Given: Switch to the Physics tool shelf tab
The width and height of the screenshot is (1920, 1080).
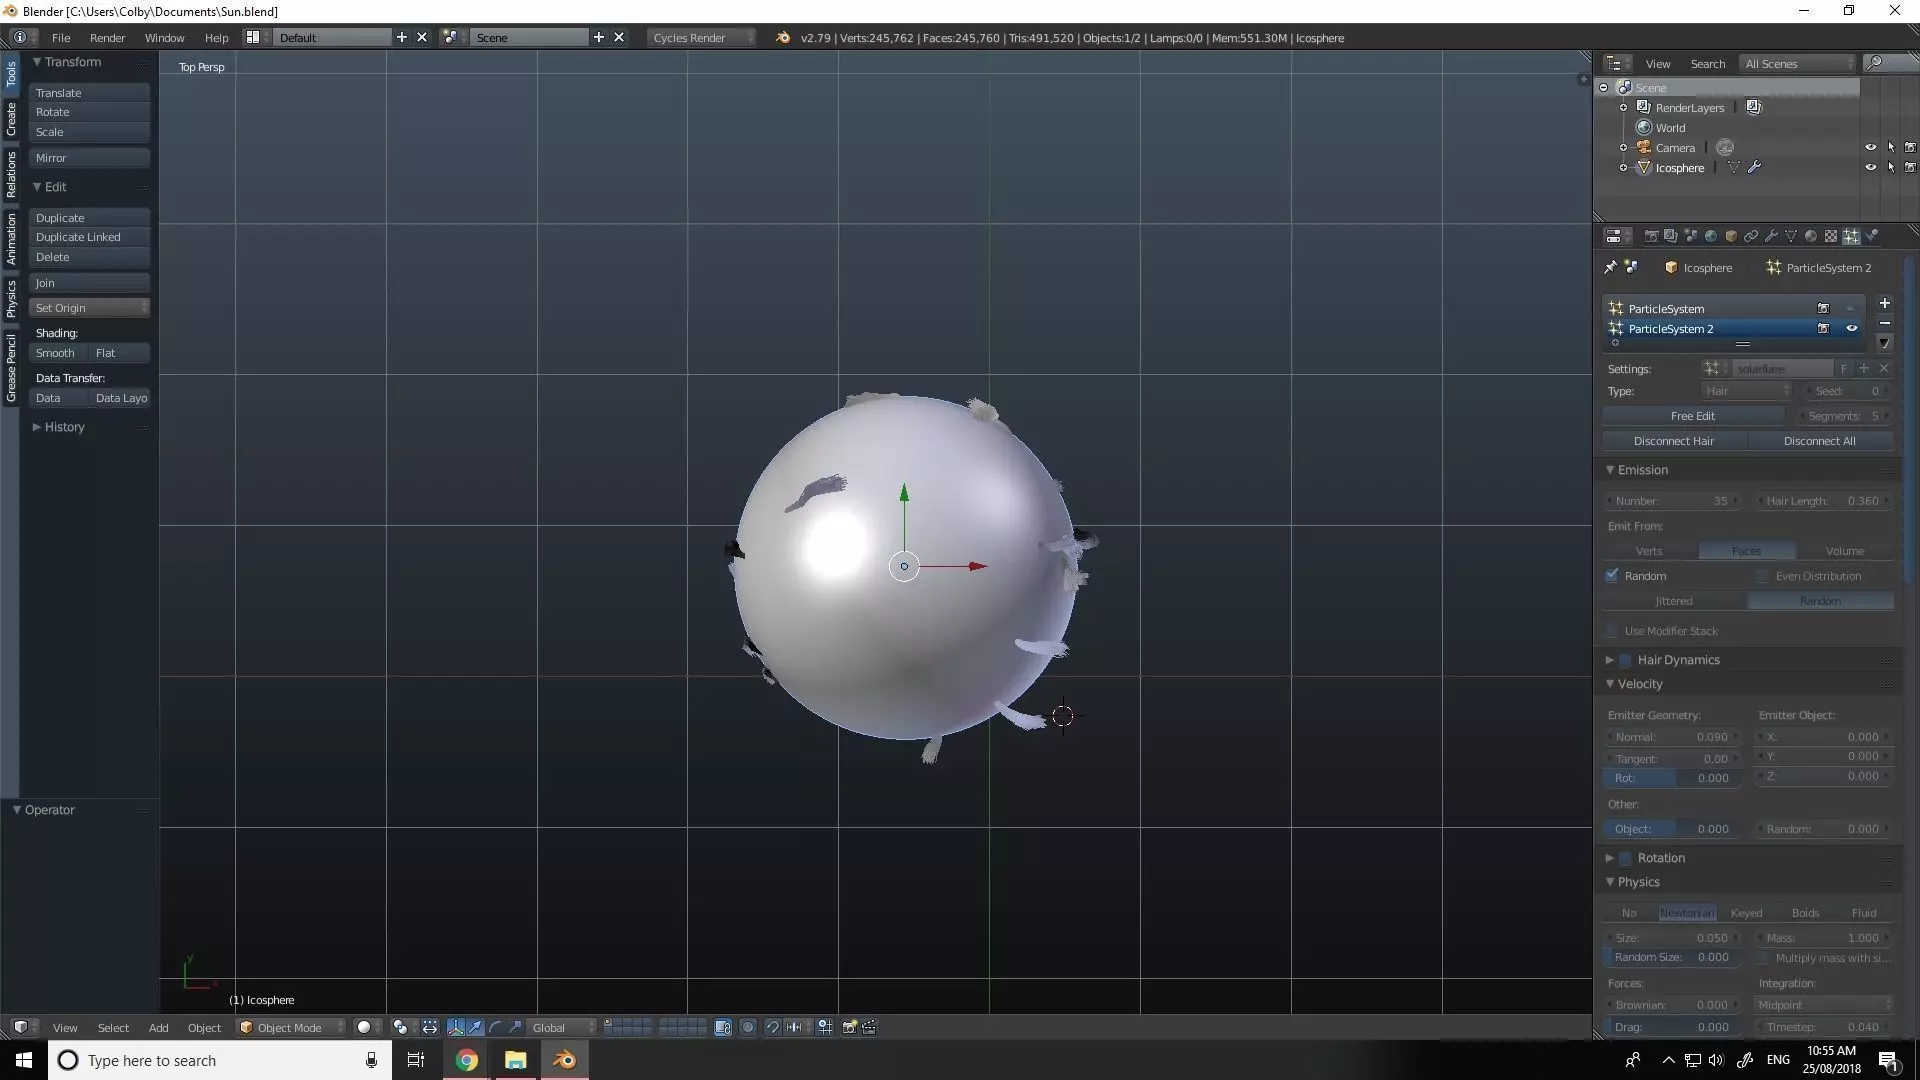Looking at the screenshot, I should [x=11, y=297].
